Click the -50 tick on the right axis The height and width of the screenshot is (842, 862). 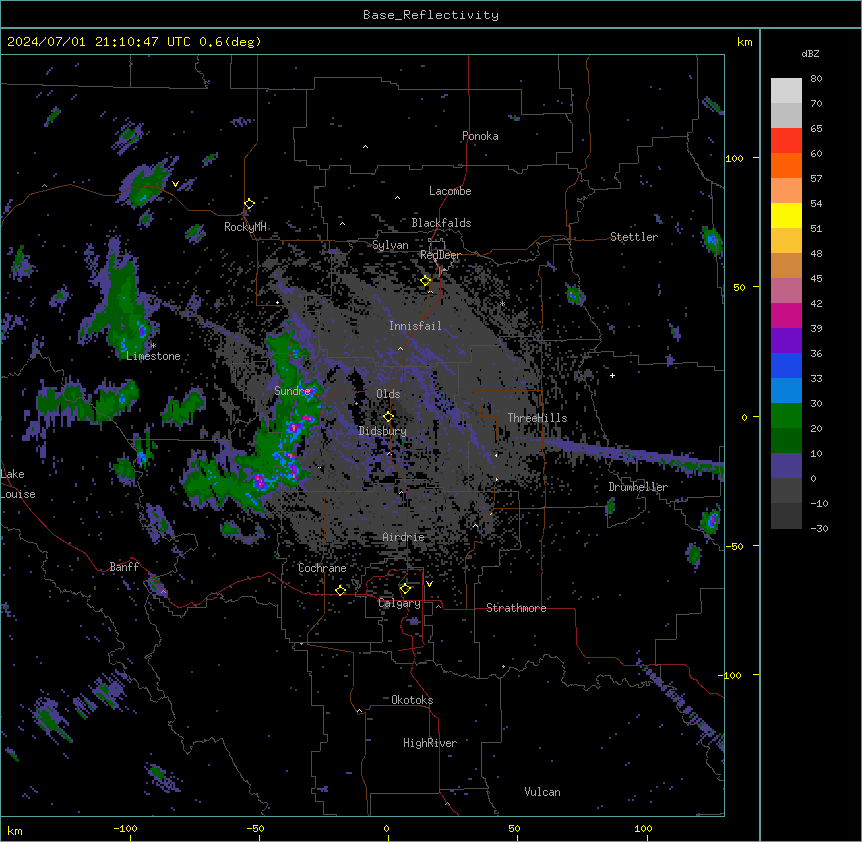click(x=734, y=546)
